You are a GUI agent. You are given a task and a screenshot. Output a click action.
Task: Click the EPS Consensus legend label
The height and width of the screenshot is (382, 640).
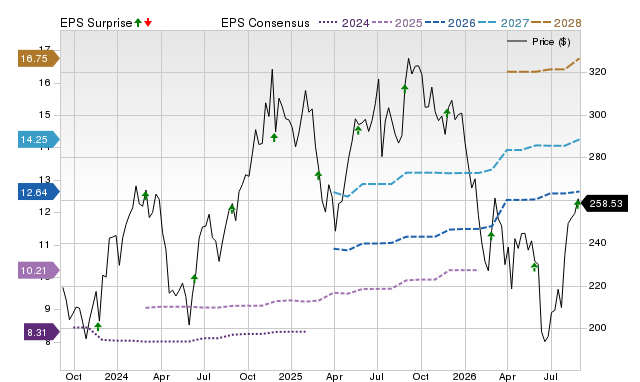tap(265, 23)
